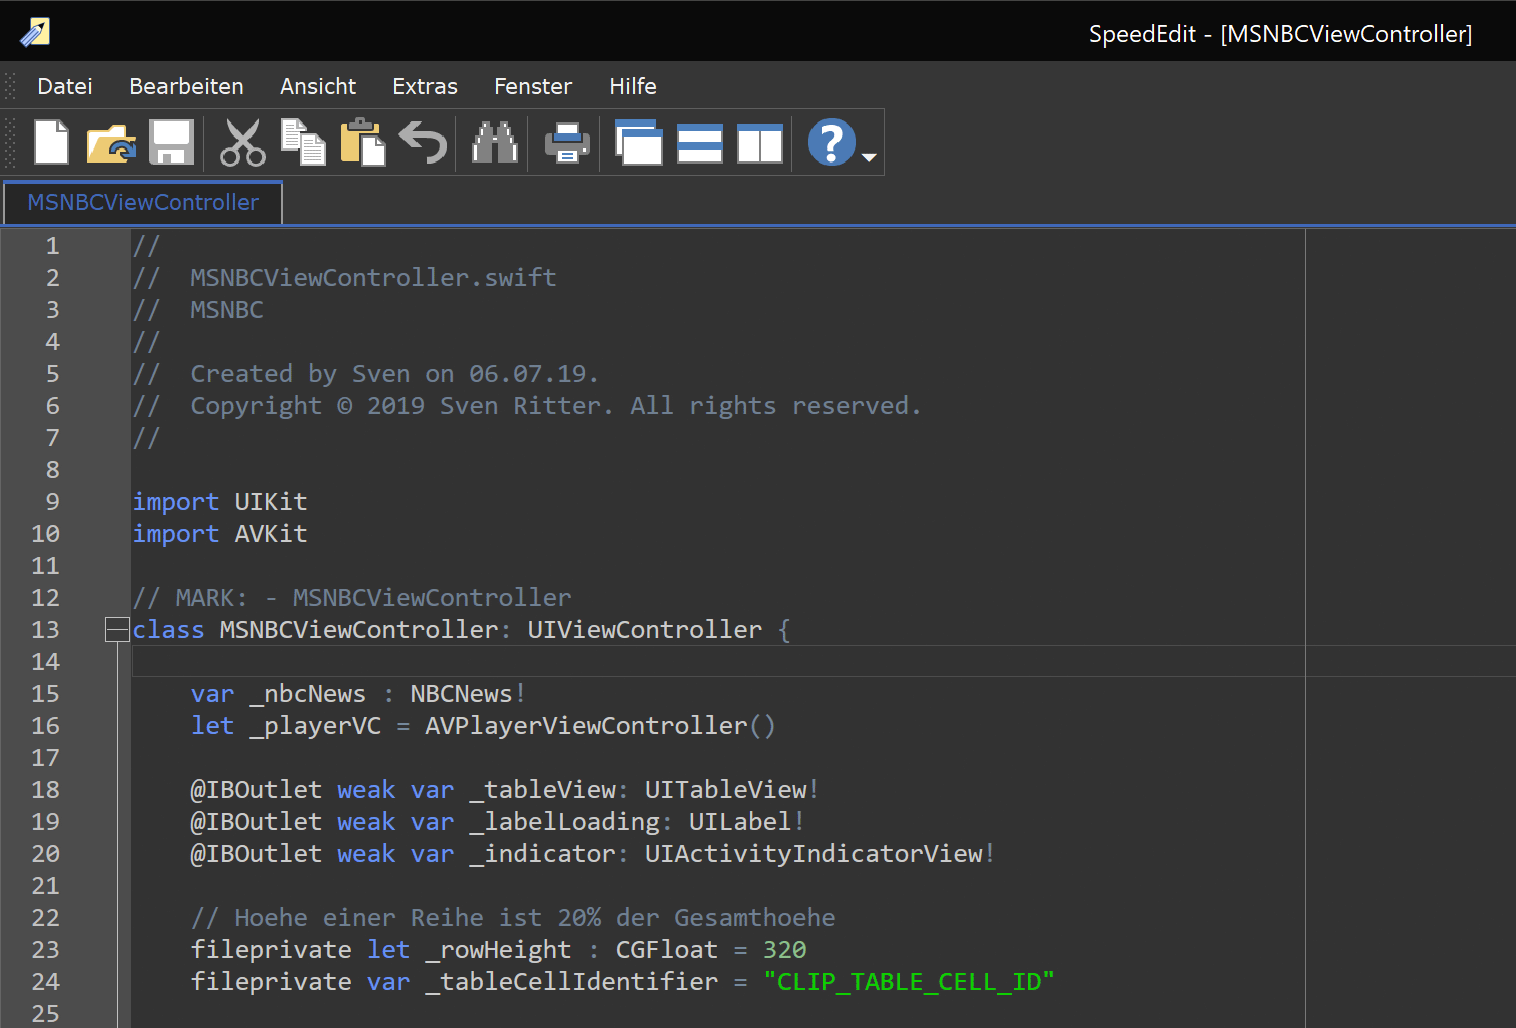
Task: Click the New file icon
Action: [51, 142]
